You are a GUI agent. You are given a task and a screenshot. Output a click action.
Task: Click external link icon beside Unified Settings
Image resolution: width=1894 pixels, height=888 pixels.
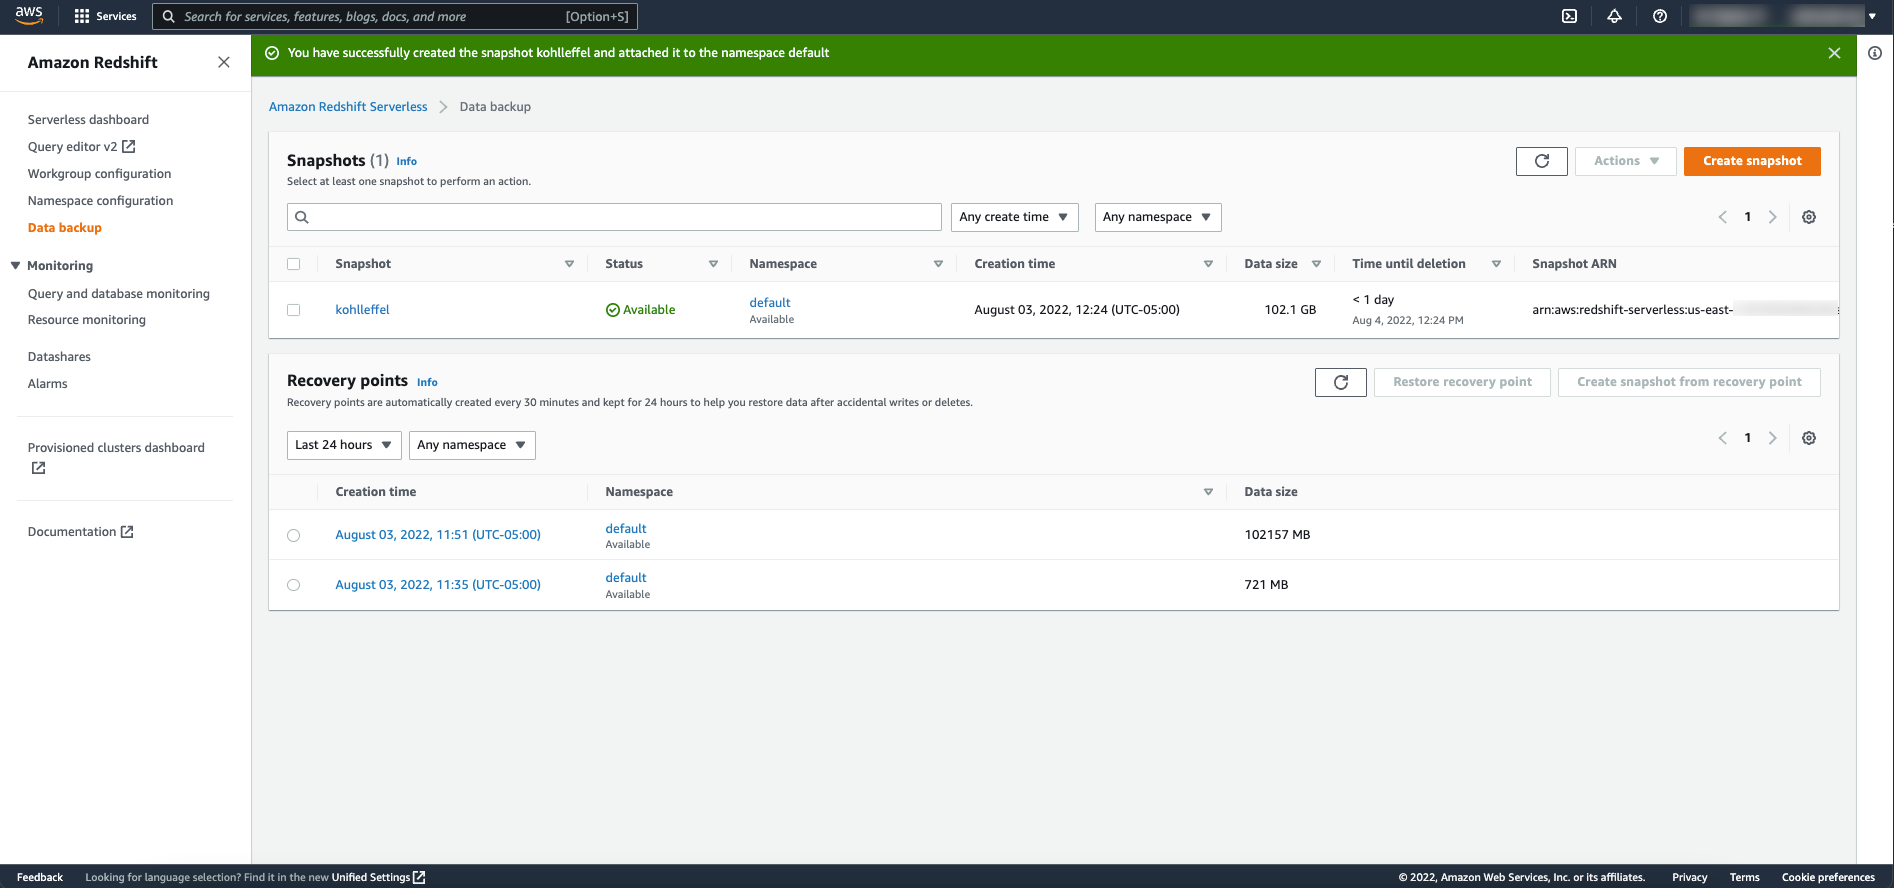tap(419, 877)
